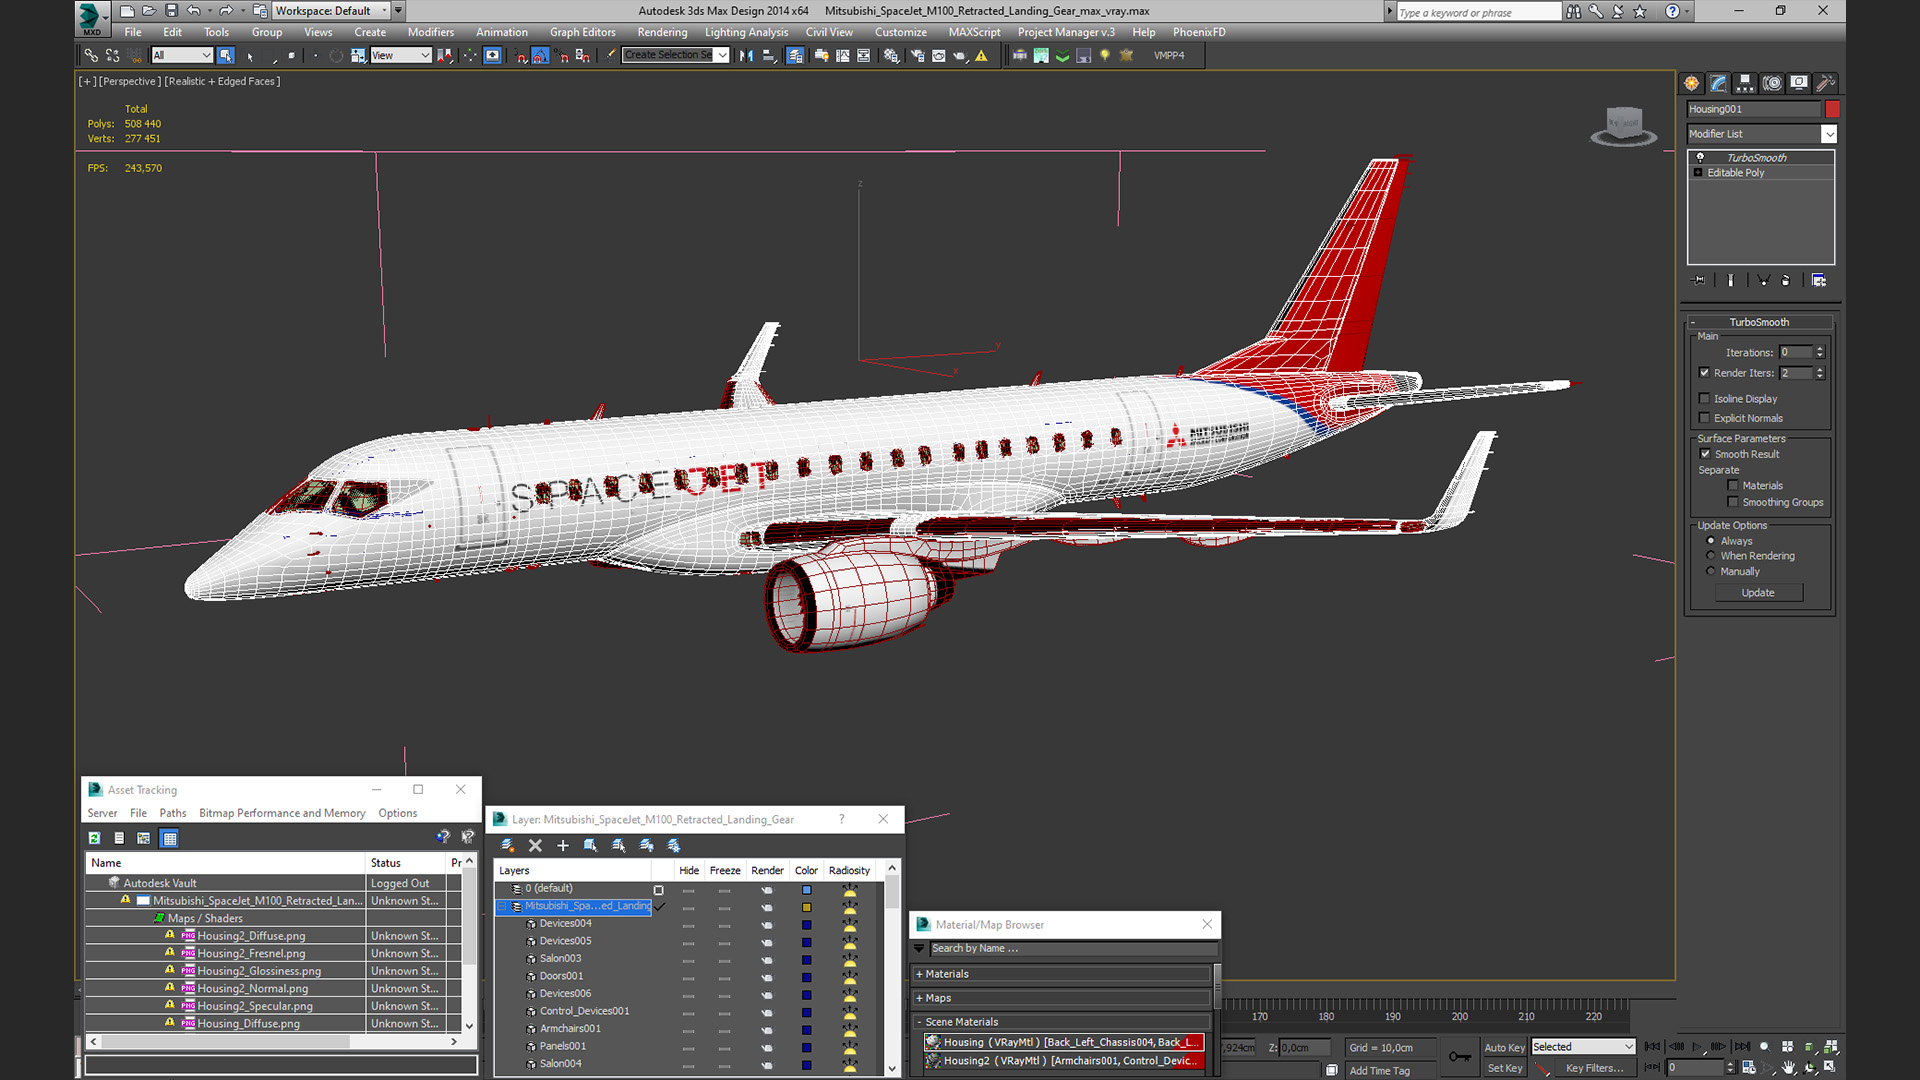
Task: Check Separate by Materials checkbox
Action: coord(1732,486)
